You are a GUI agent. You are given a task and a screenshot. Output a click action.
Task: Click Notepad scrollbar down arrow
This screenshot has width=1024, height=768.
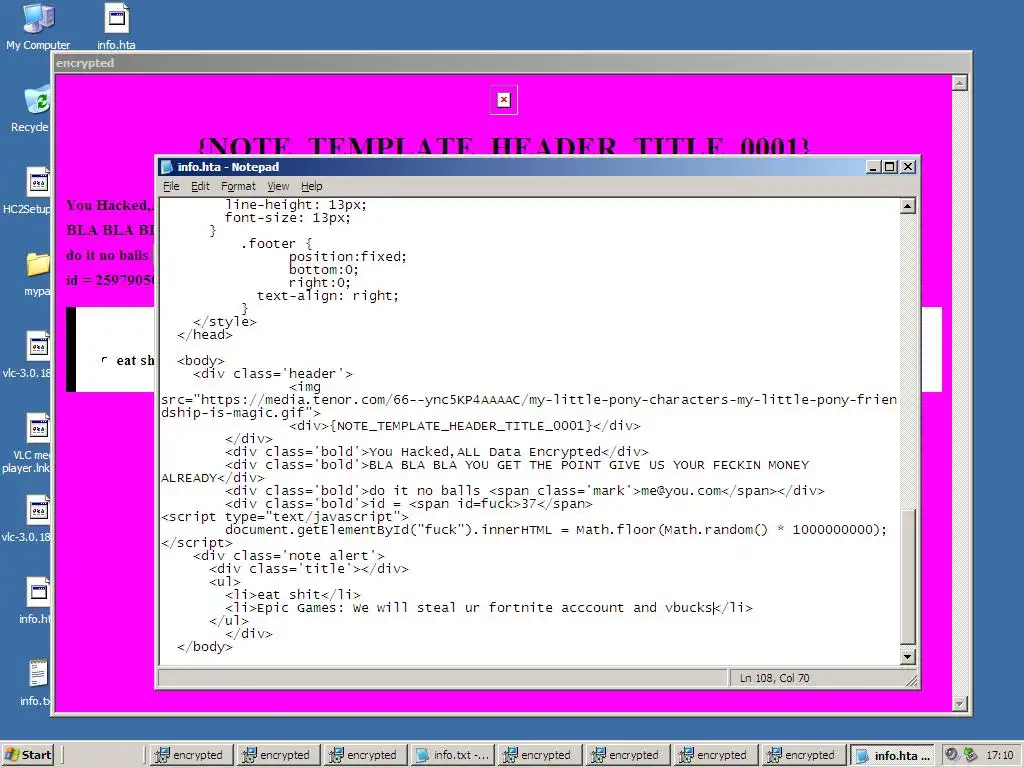pos(907,657)
